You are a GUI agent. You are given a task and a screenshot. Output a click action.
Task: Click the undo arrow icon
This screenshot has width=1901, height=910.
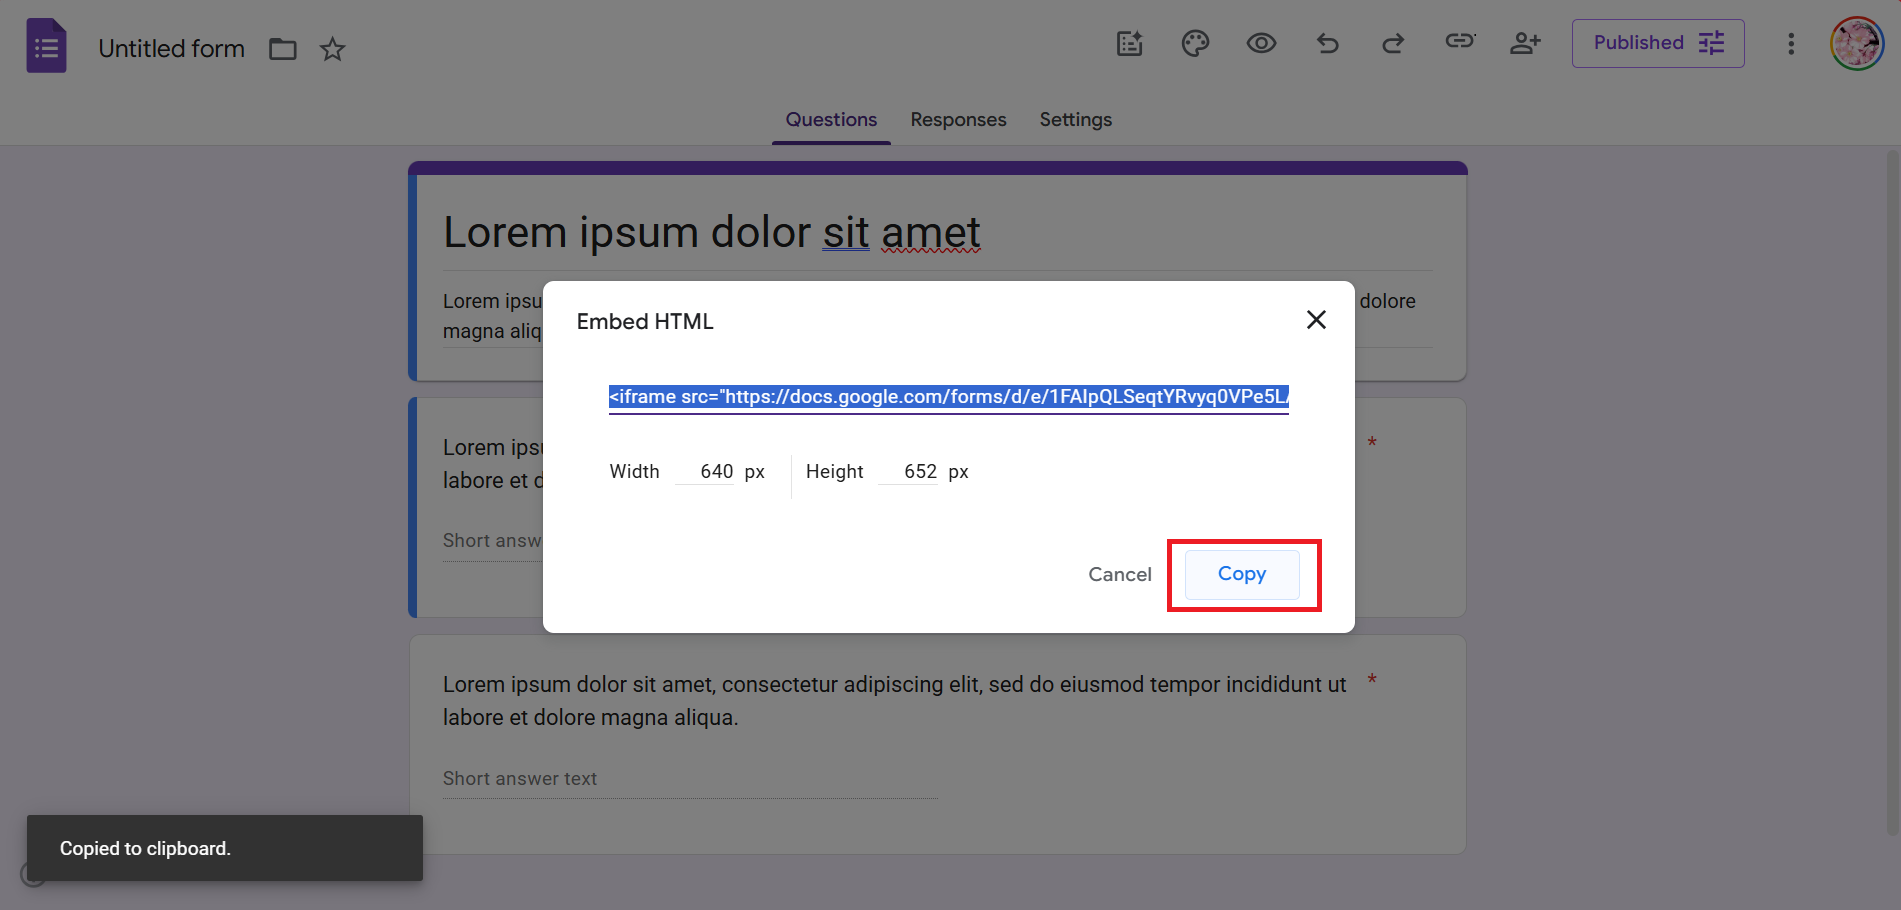click(x=1327, y=43)
